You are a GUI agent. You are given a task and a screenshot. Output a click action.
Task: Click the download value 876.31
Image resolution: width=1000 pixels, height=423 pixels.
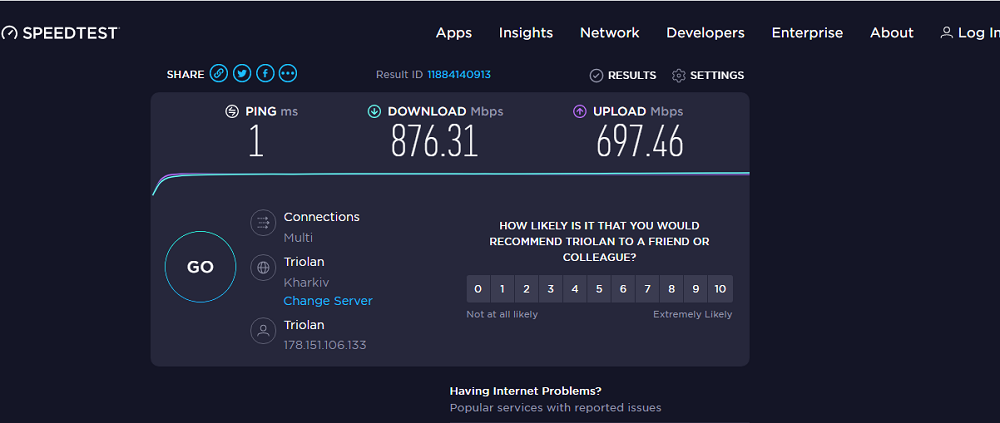(435, 140)
